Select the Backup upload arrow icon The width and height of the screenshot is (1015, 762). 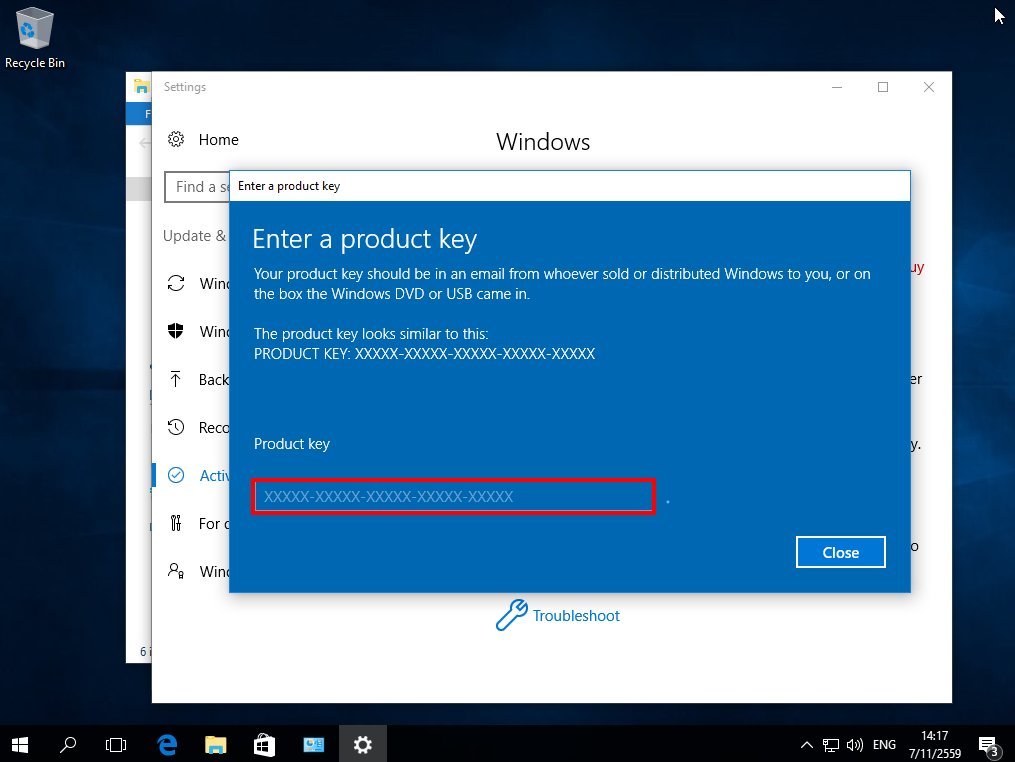click(x=175, y=379)
